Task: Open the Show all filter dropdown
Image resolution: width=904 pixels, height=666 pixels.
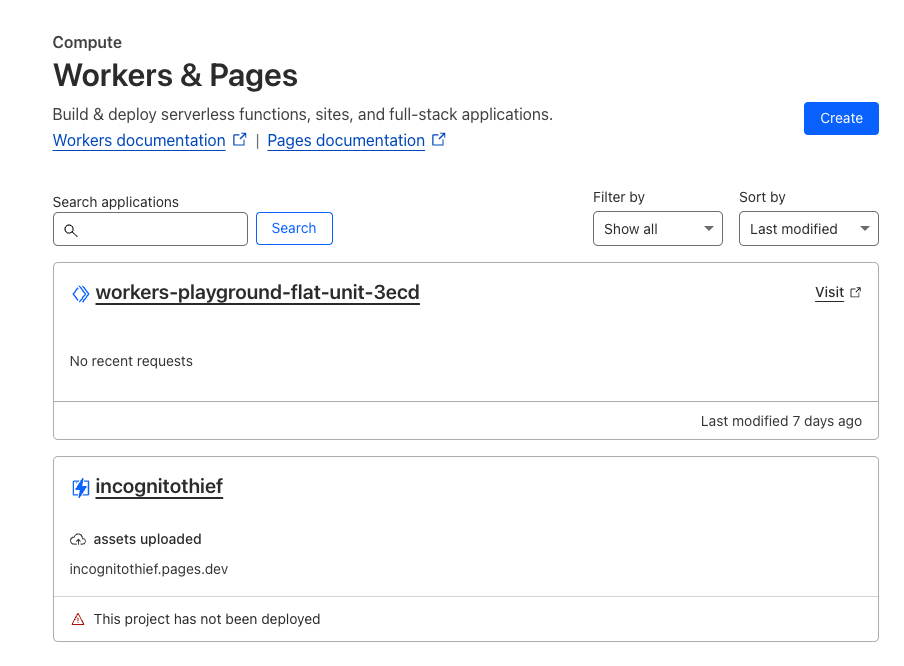Action: click(x=658, y=229)
